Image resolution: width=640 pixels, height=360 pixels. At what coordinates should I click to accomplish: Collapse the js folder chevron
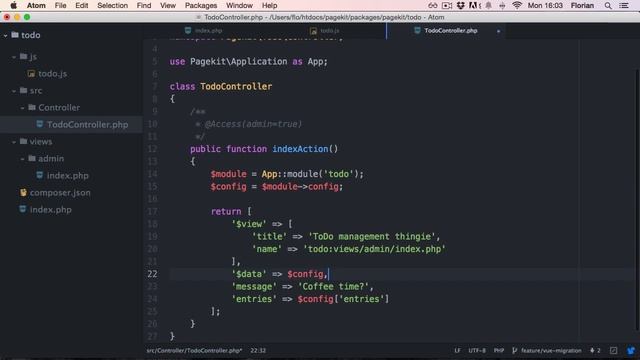pos(14,57)
